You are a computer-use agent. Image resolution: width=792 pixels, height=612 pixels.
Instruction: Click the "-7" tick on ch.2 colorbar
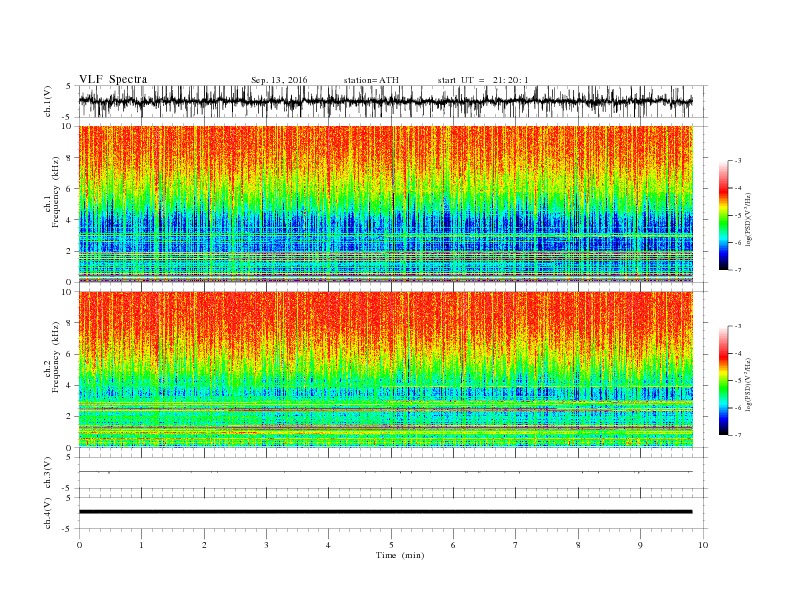point(737,435)
